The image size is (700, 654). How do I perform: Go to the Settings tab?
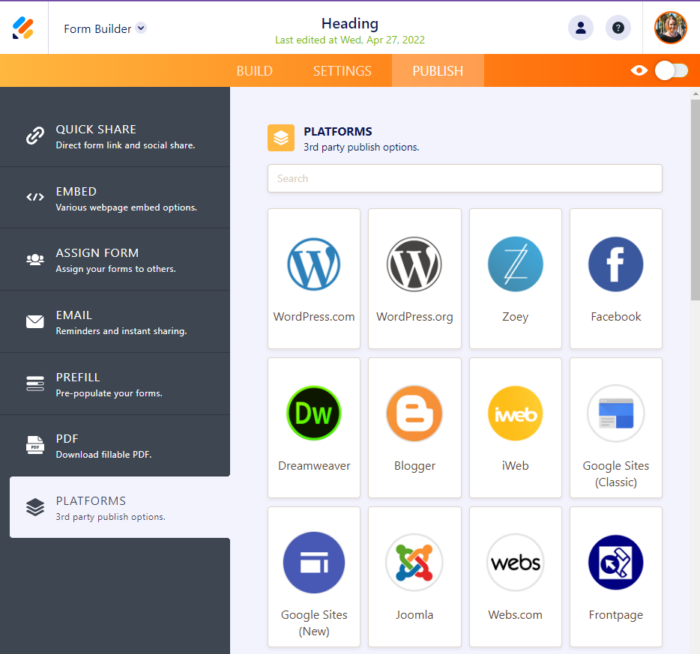342,71
